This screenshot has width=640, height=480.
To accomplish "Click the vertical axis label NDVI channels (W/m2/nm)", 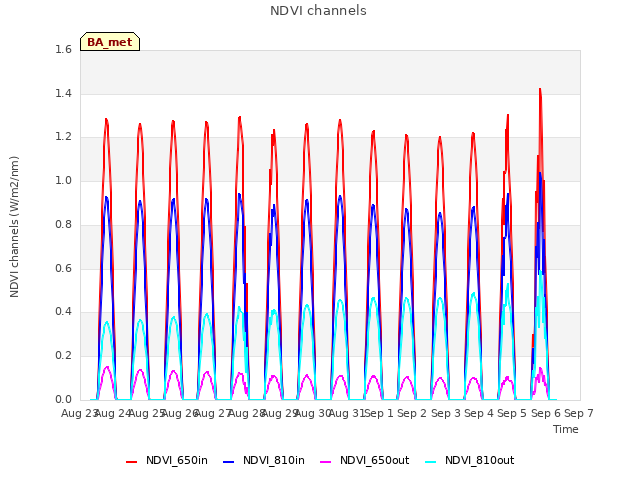I will [14, 227].
